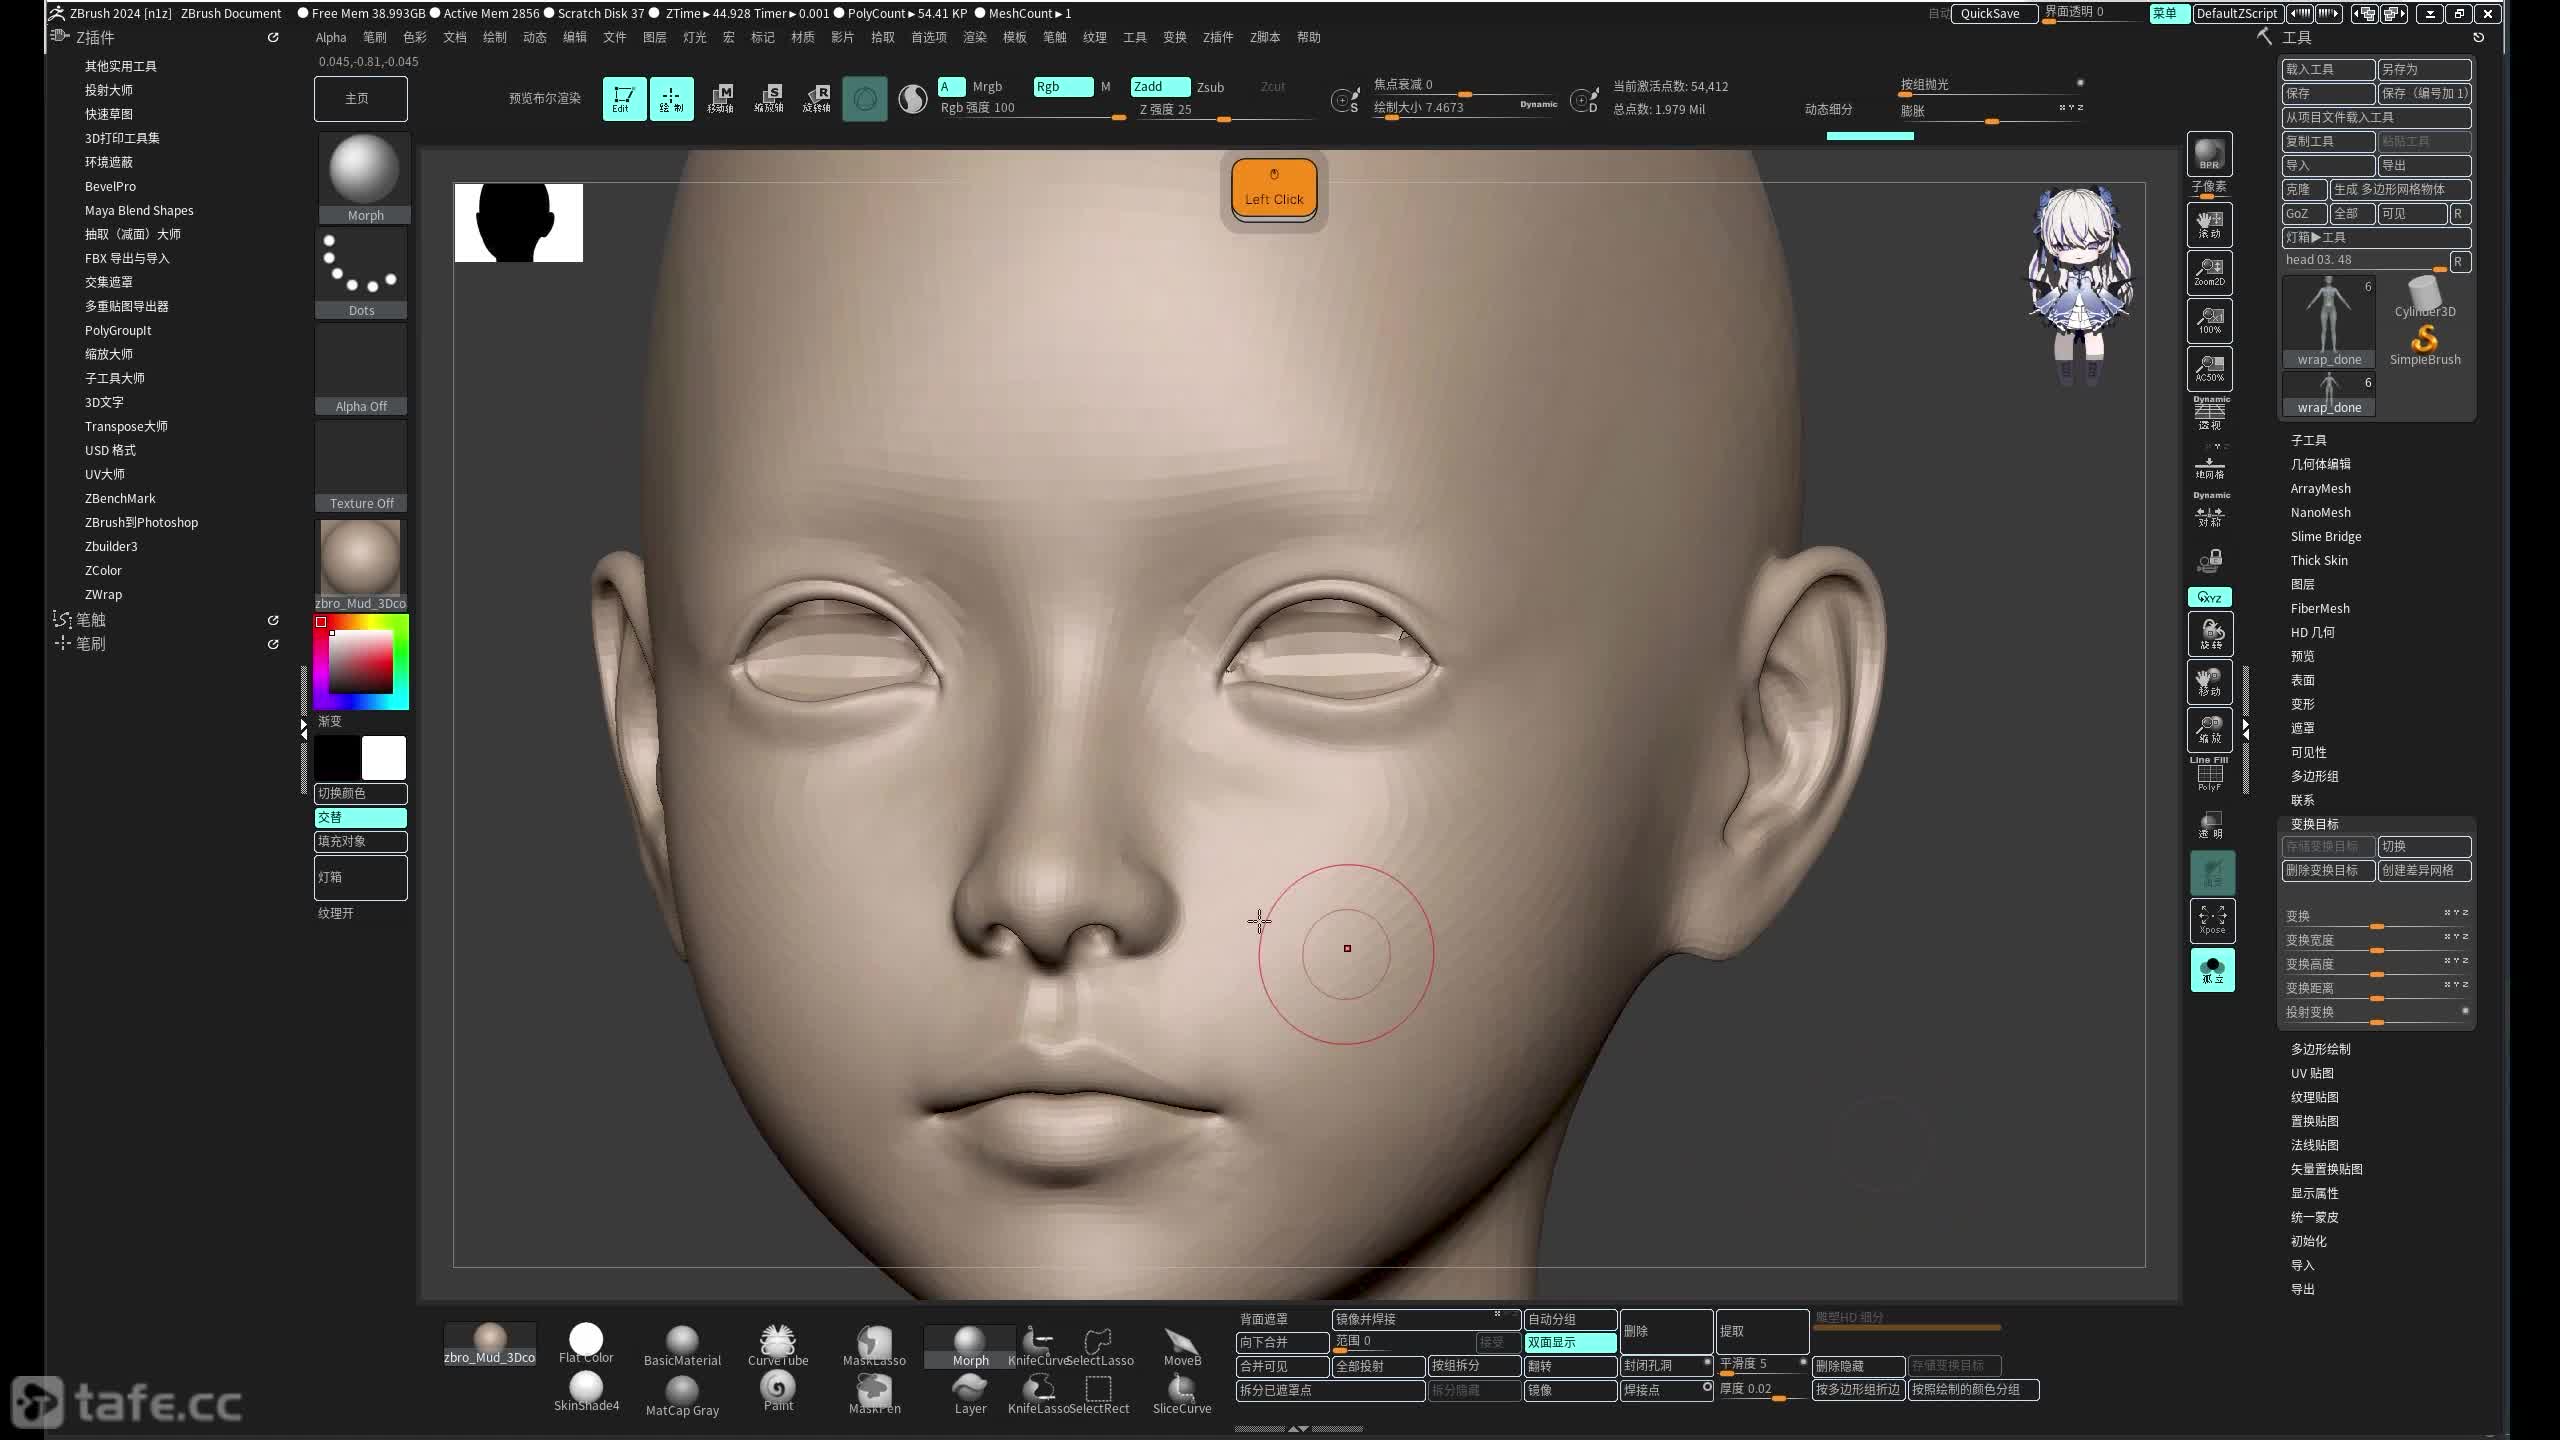Click the Rotate (旋转) view icon in right shelf
The image size is (2560, 1440).
point(2210,634)
